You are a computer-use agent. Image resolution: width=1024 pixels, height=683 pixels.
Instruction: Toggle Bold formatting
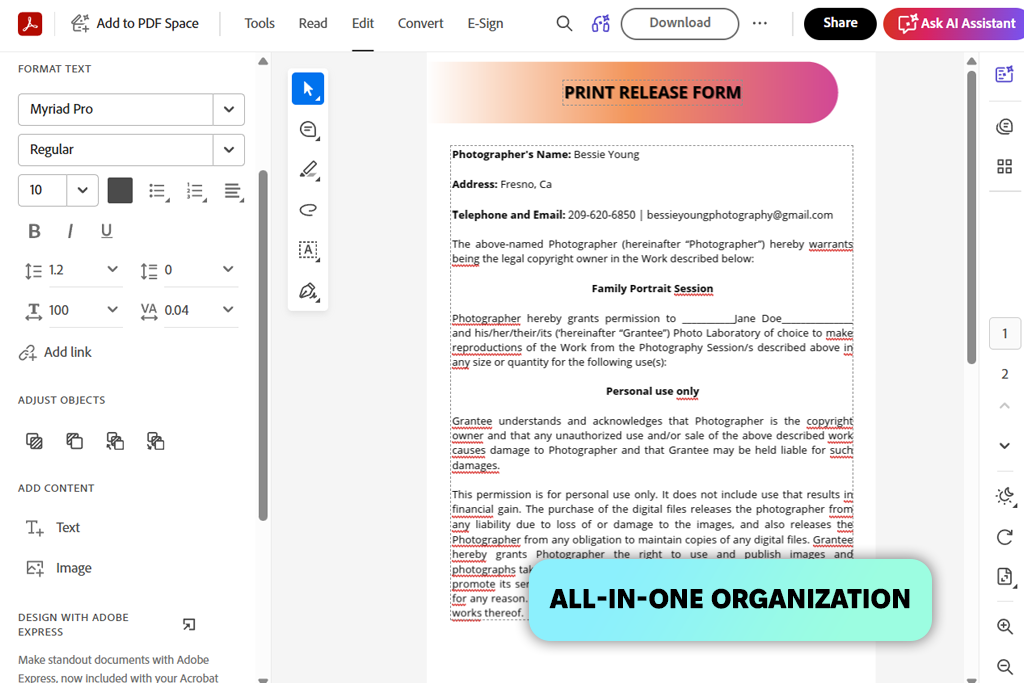click(x=34, y=231)
